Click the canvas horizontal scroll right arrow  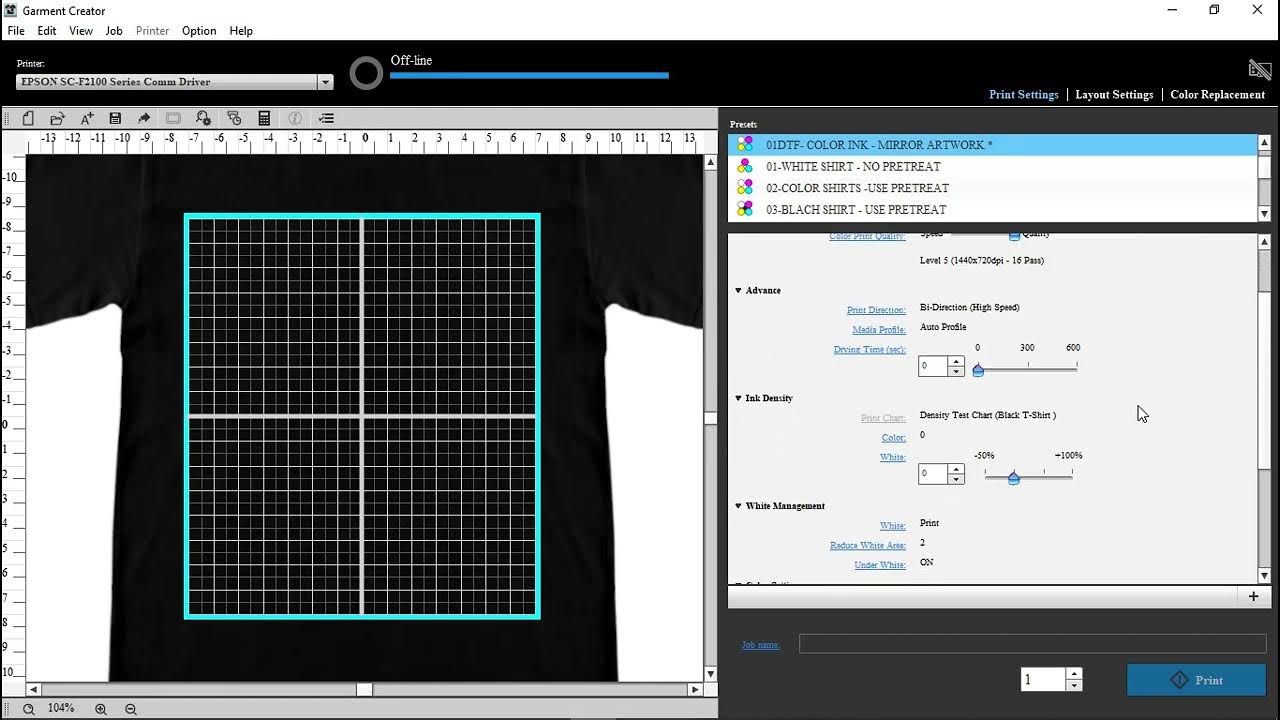695,689
